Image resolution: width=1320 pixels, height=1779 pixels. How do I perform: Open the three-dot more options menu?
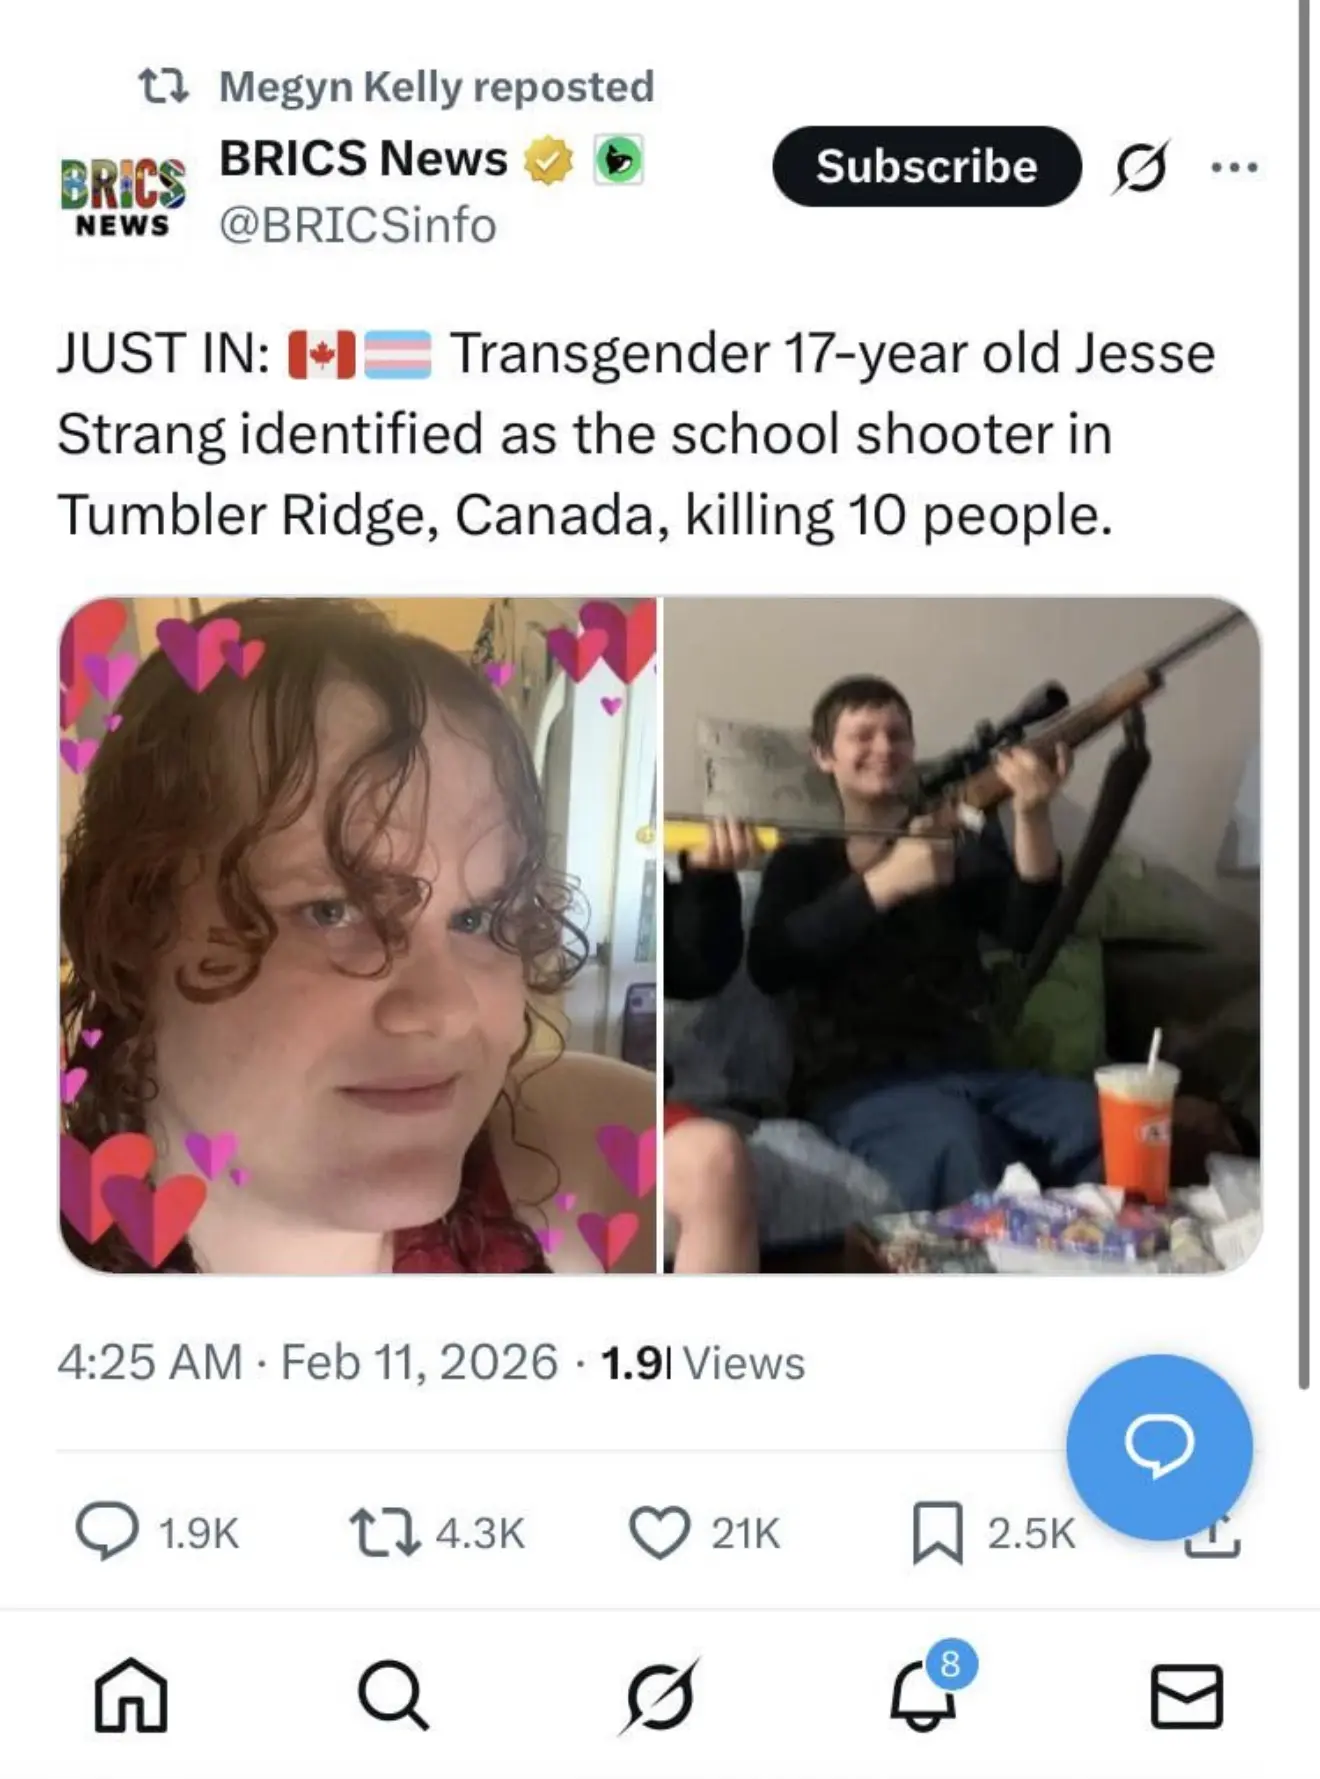tap(1235, 167)
